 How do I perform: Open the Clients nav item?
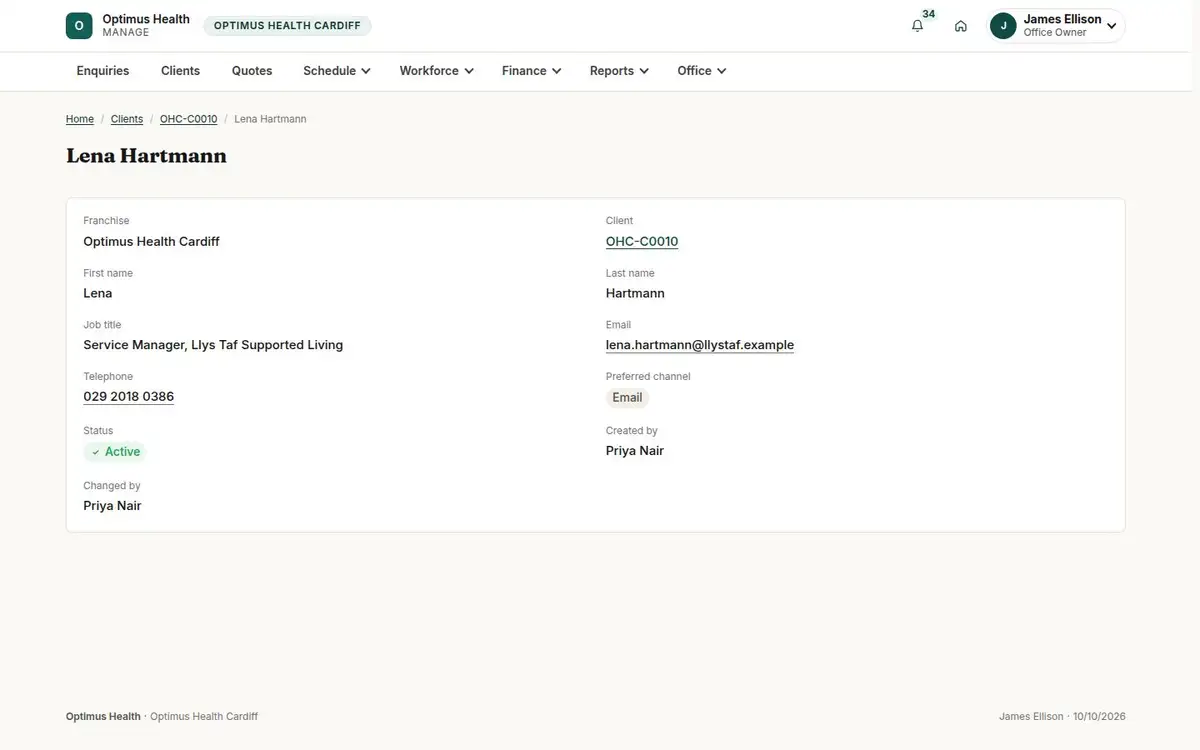coord(181,71)
